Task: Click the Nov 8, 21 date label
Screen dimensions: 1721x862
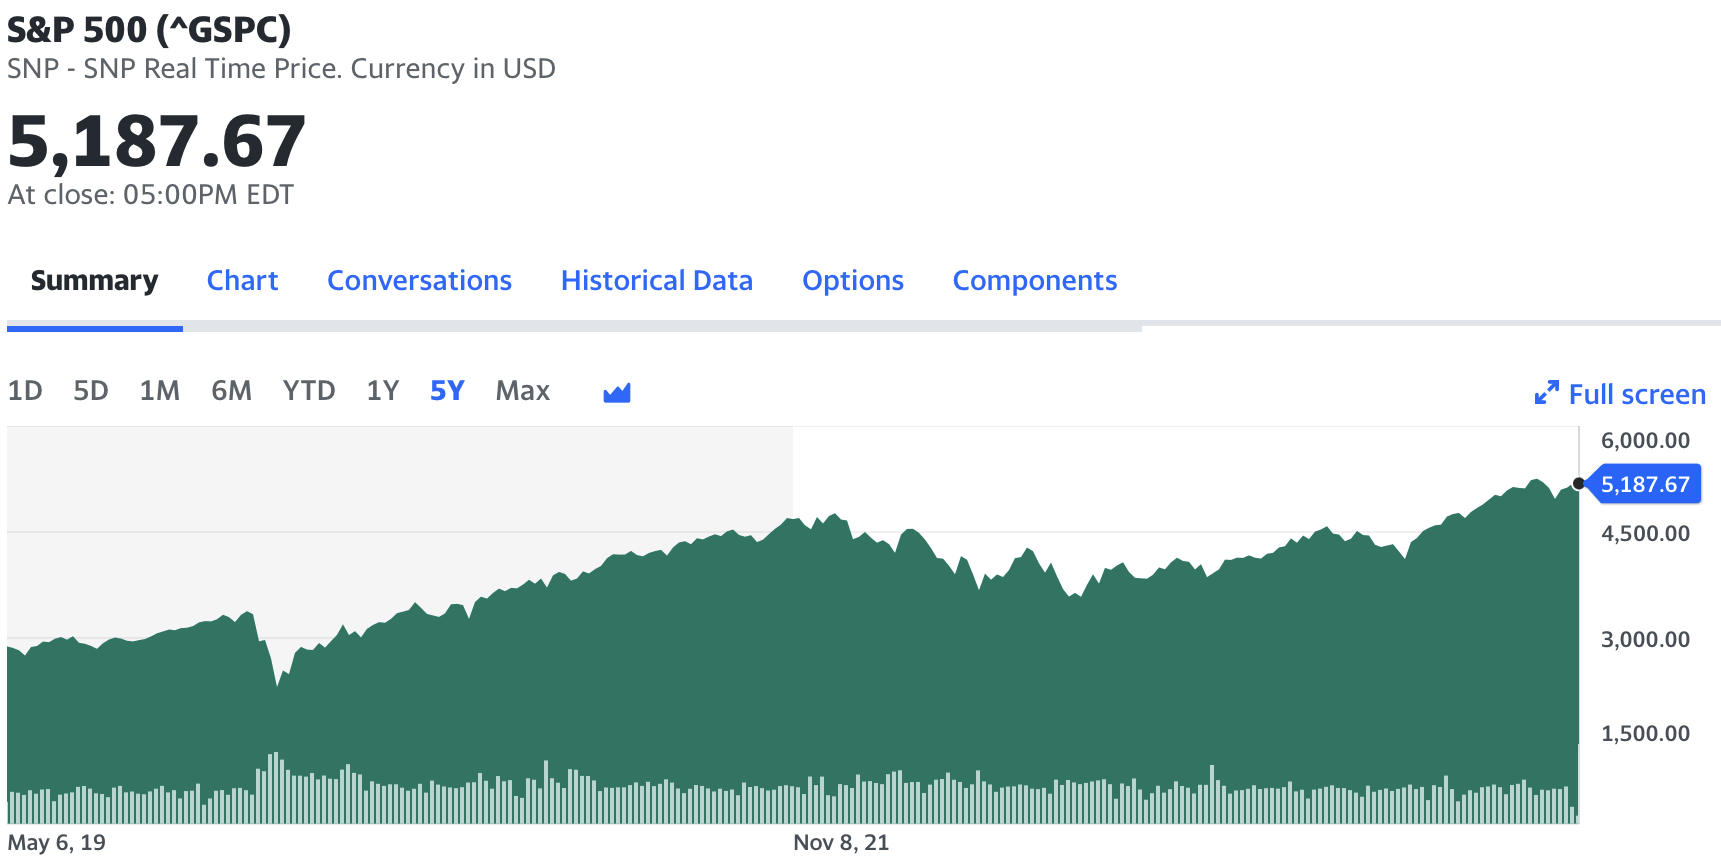Action: (x=841, y=843)
